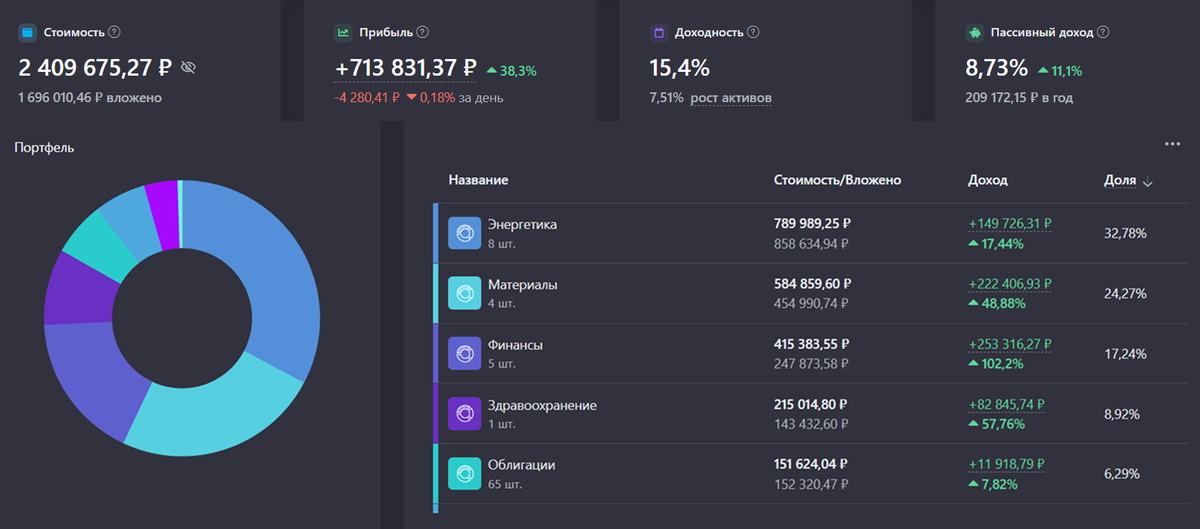Hide portfolio value with crossed-eye icon
The height and width of the screenshot is (529, 1200).
click(189, 68)
